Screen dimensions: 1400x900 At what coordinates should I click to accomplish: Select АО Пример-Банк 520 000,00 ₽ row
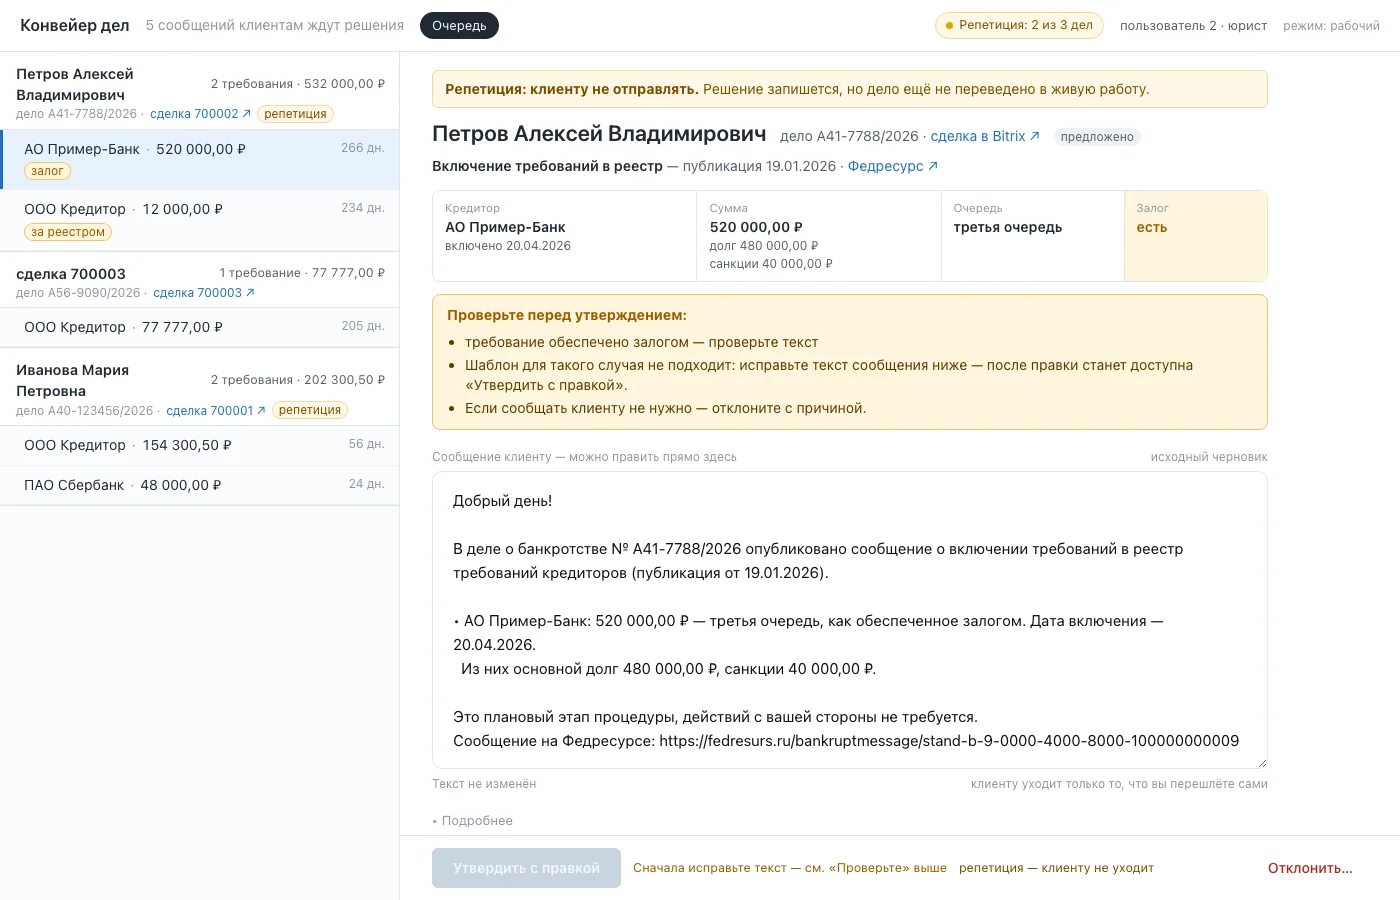pos(200,160)
